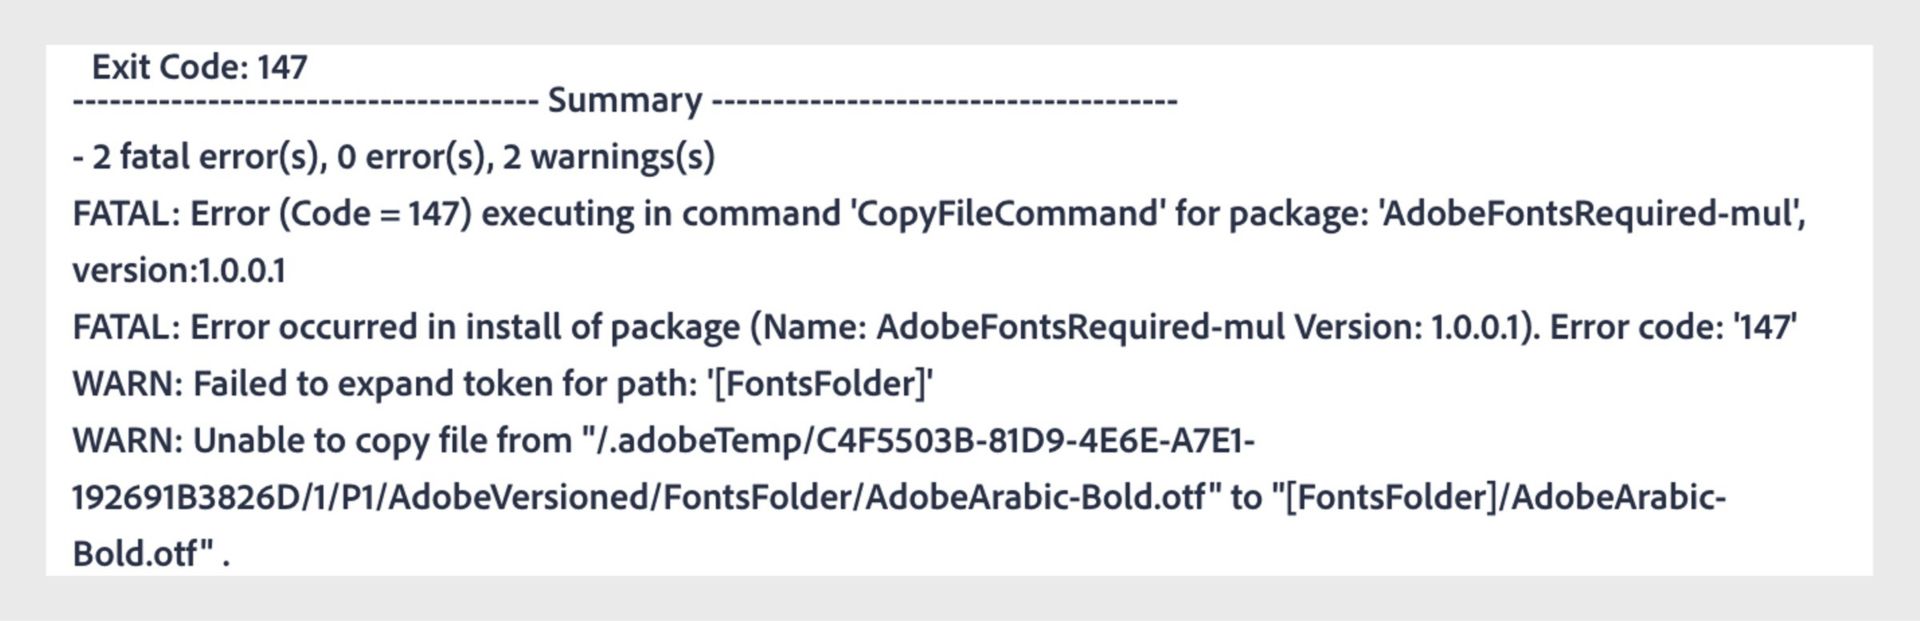
Task: Click the '[FontsFolder]' token in the first warning
Action: [x=820, y=384]
